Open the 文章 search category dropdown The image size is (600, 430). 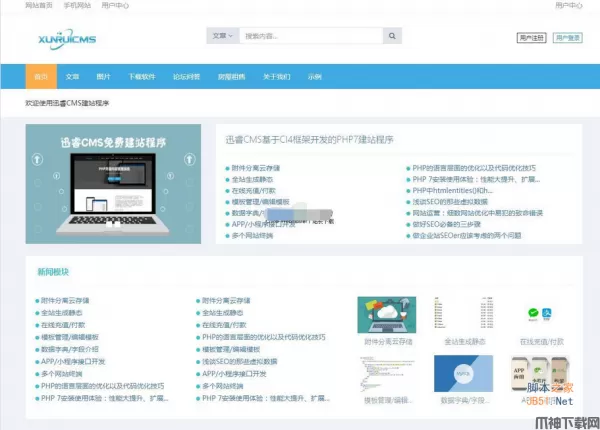[223, 36]
